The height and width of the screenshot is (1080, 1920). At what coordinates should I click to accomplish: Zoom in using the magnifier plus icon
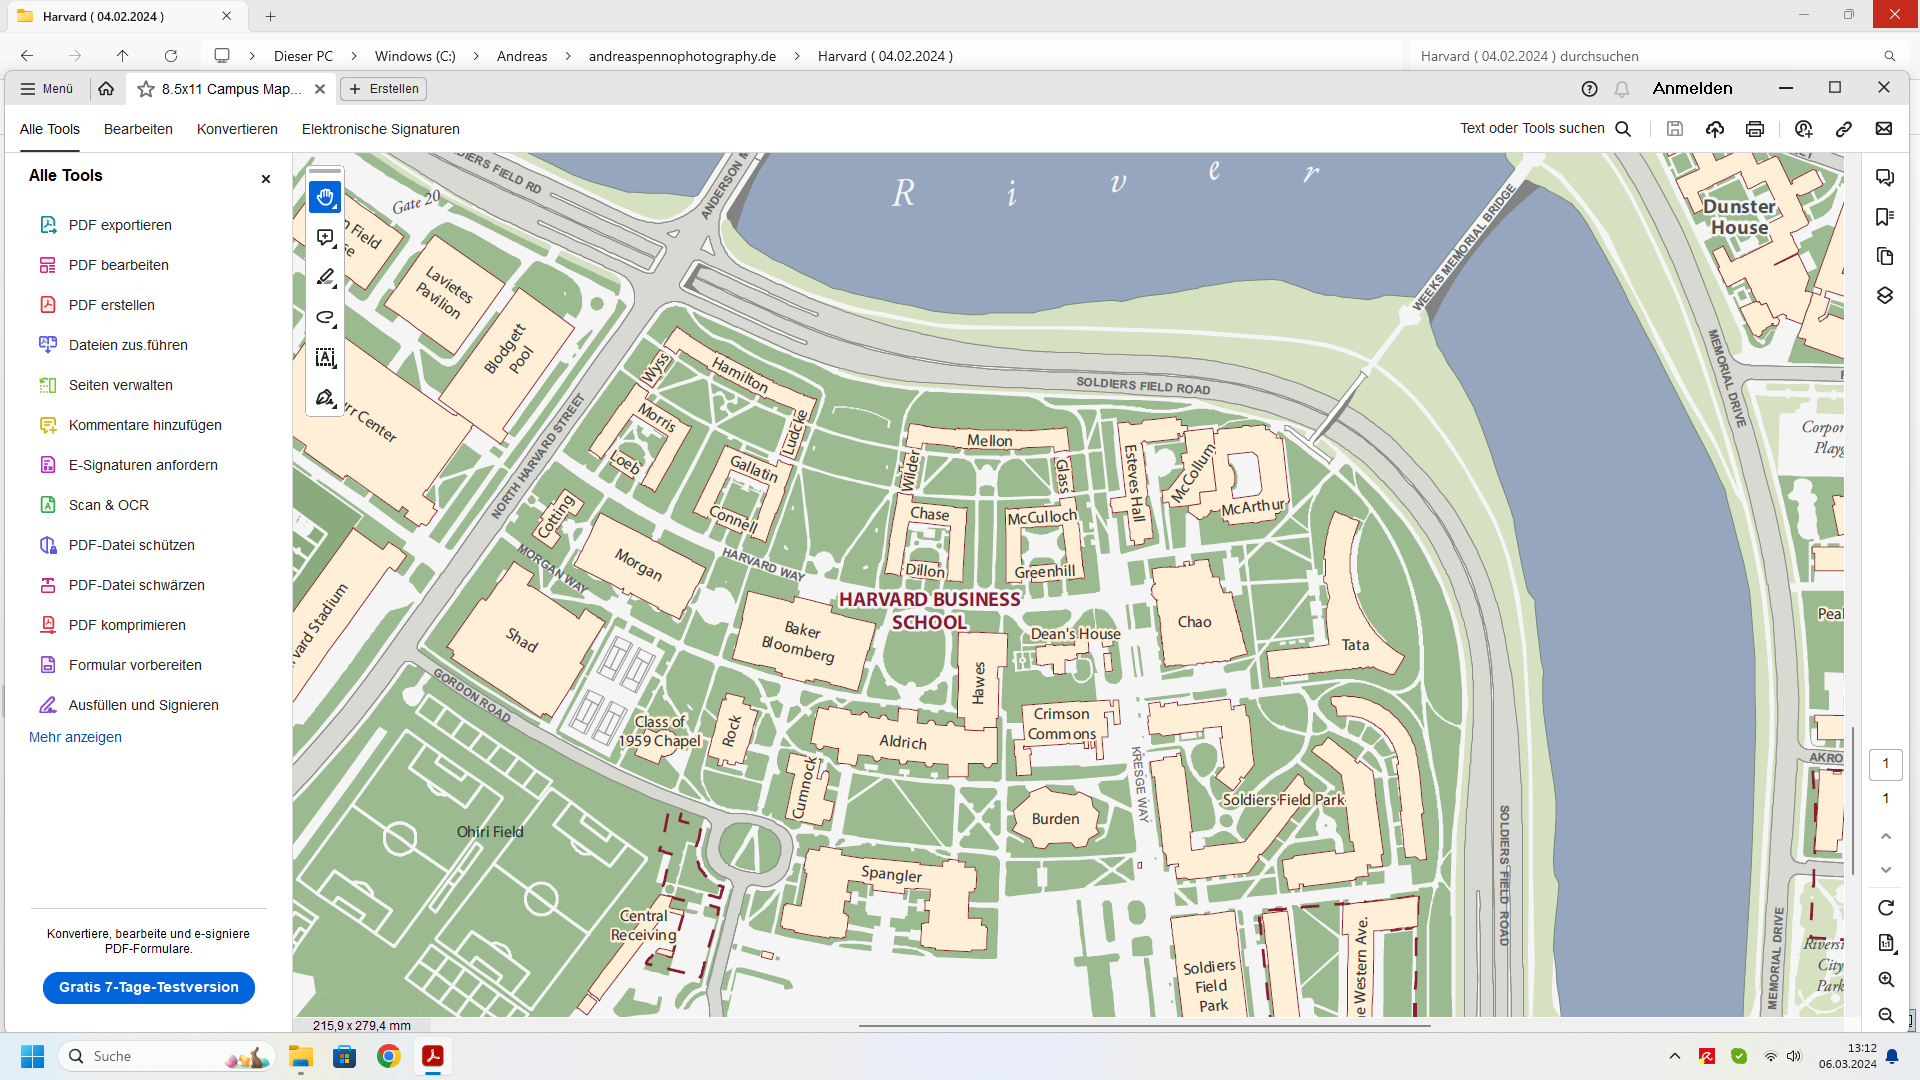(1886, 980)
